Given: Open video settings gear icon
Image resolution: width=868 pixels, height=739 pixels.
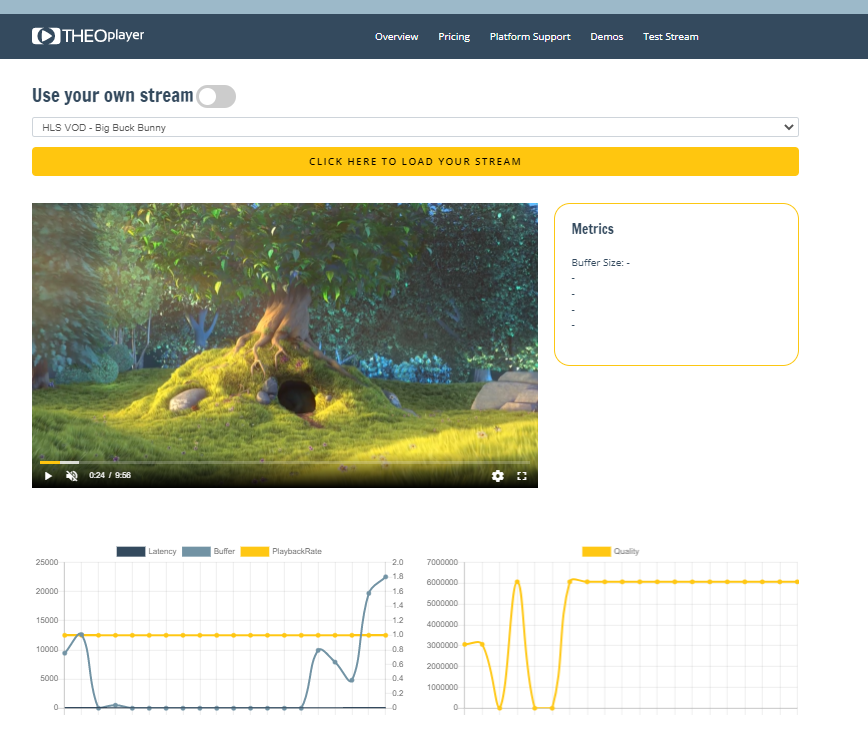Looking at the screenshot, I should point(497,476).
